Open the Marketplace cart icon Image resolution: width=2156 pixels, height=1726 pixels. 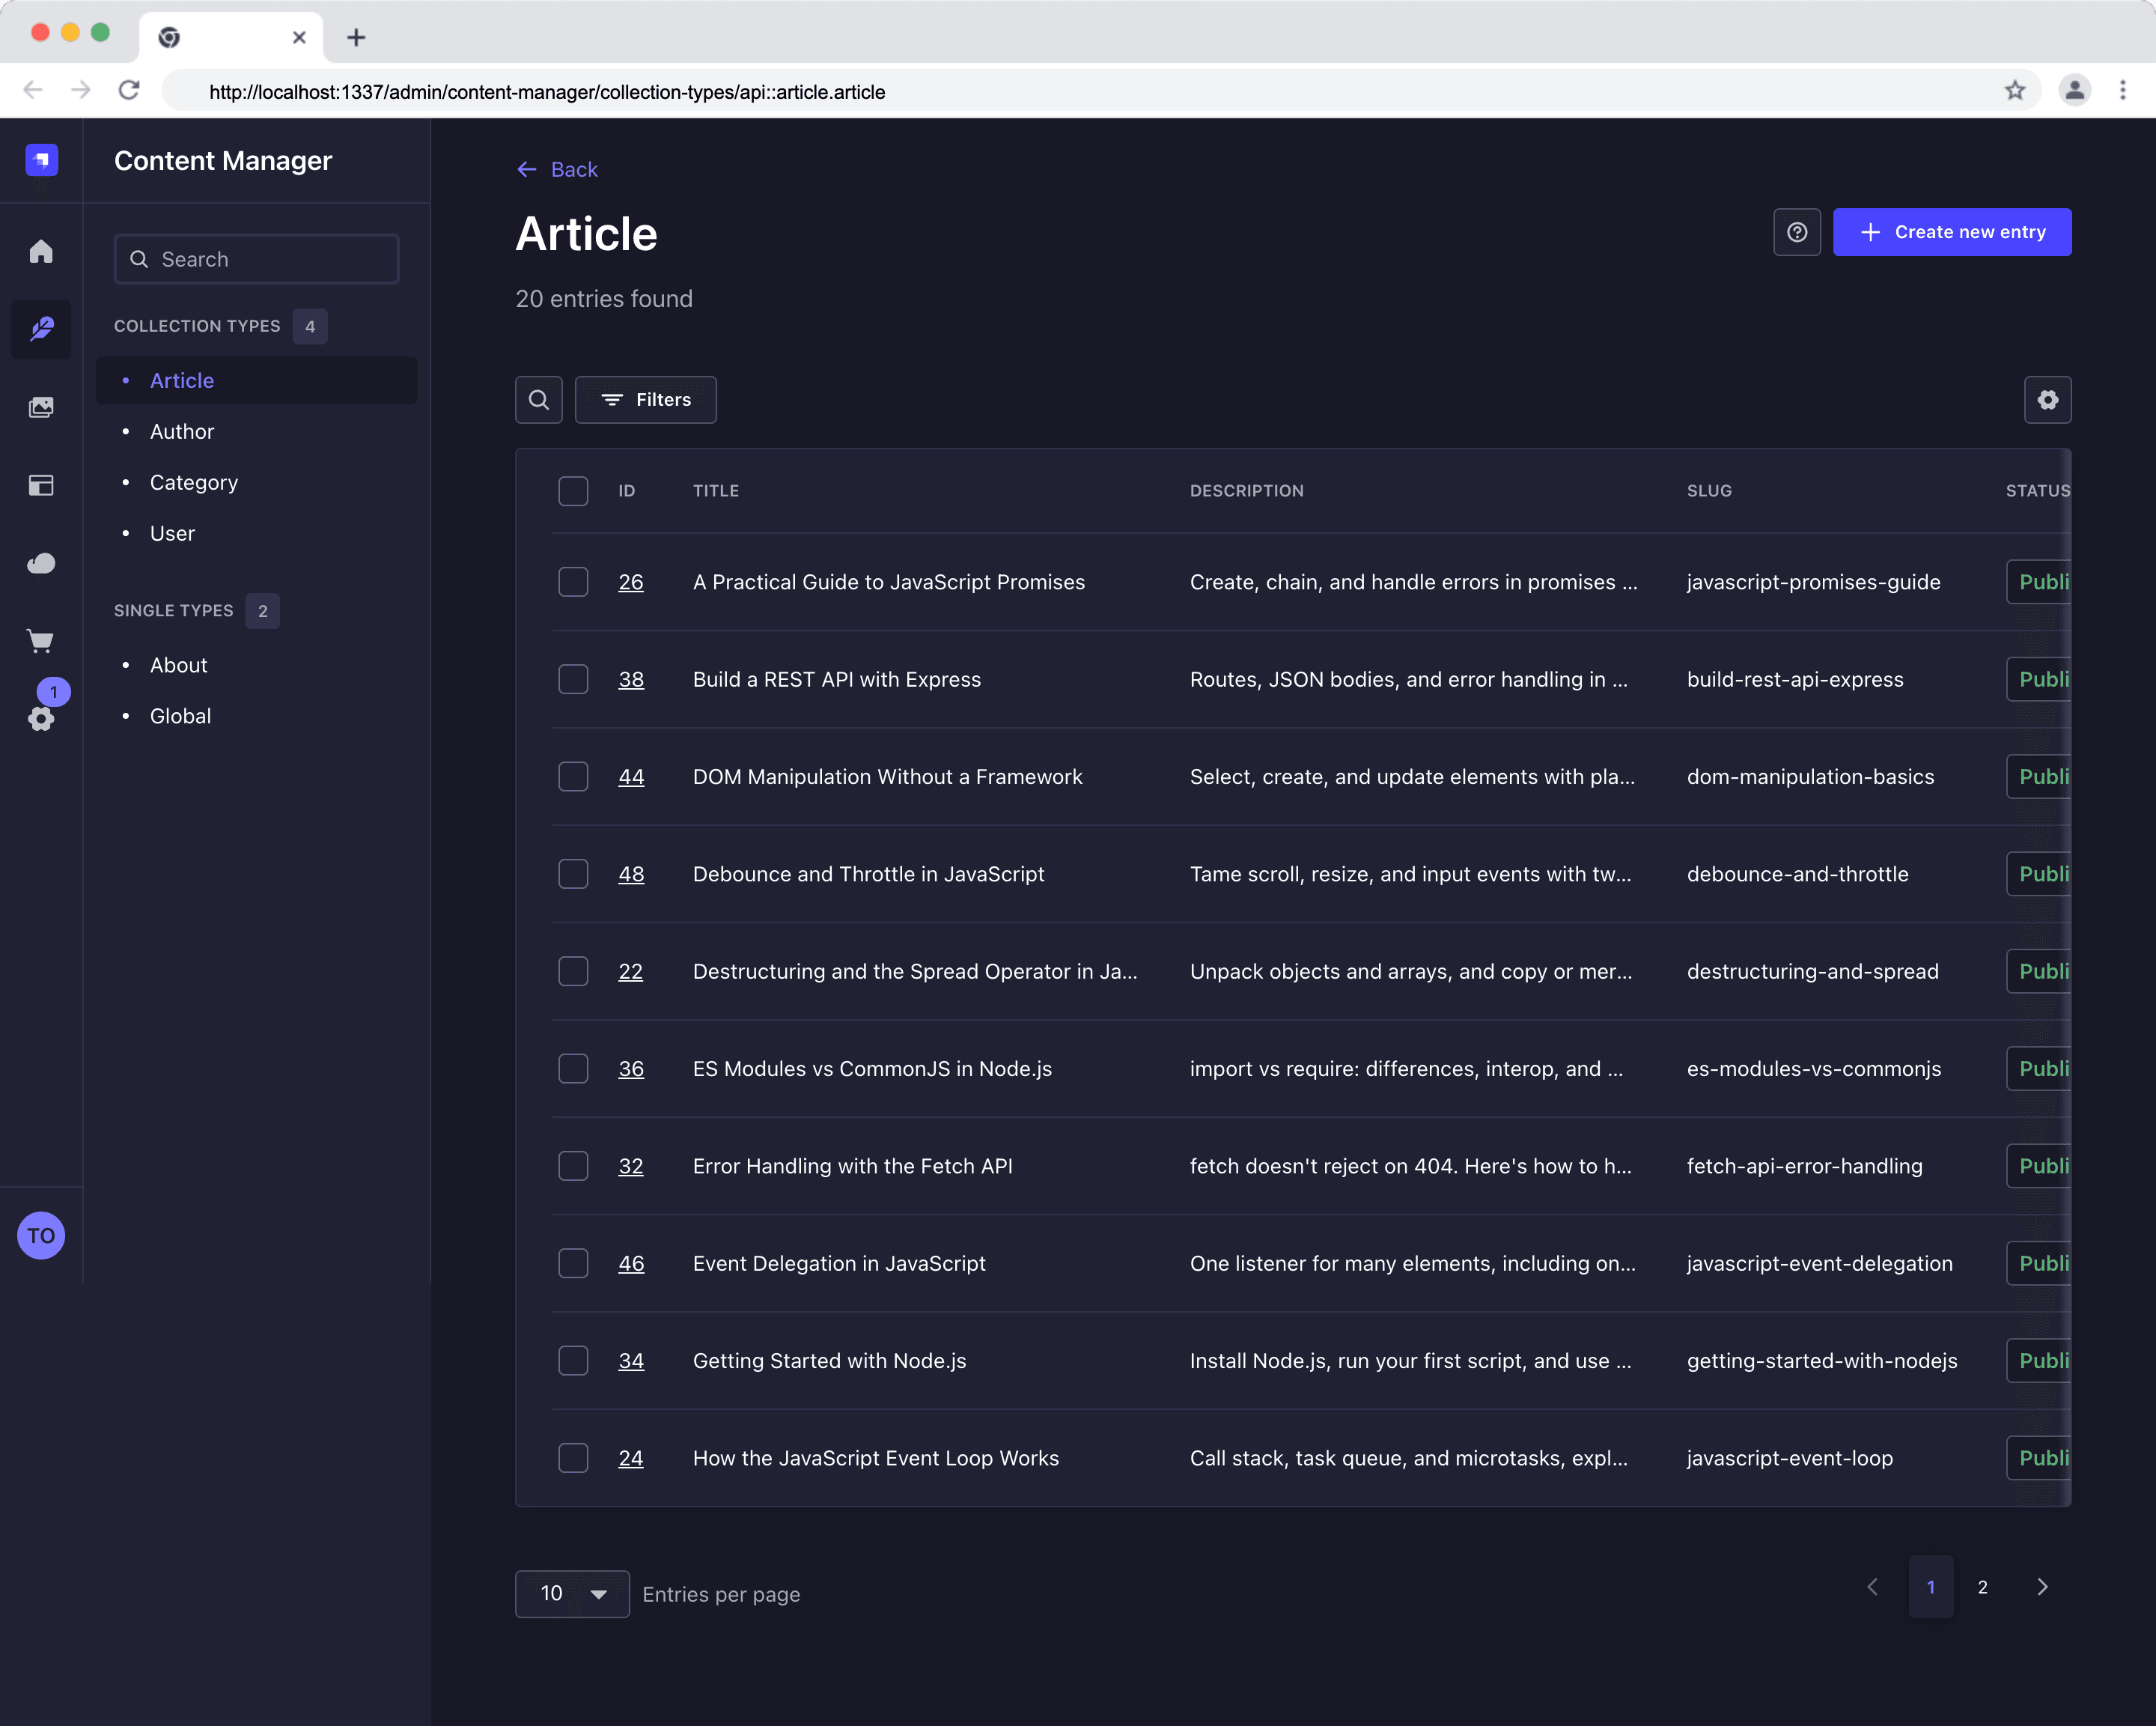(41, 641)
